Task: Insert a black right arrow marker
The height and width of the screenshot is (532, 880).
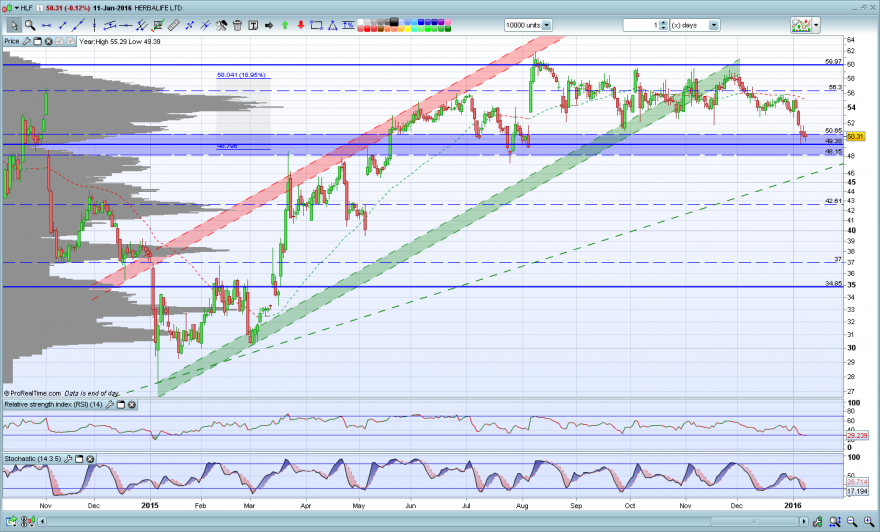Action: pos(269,25)
